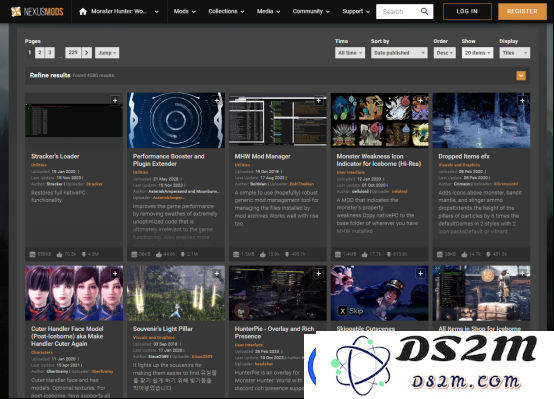Open the Jump page dropdown

(107, 53)
